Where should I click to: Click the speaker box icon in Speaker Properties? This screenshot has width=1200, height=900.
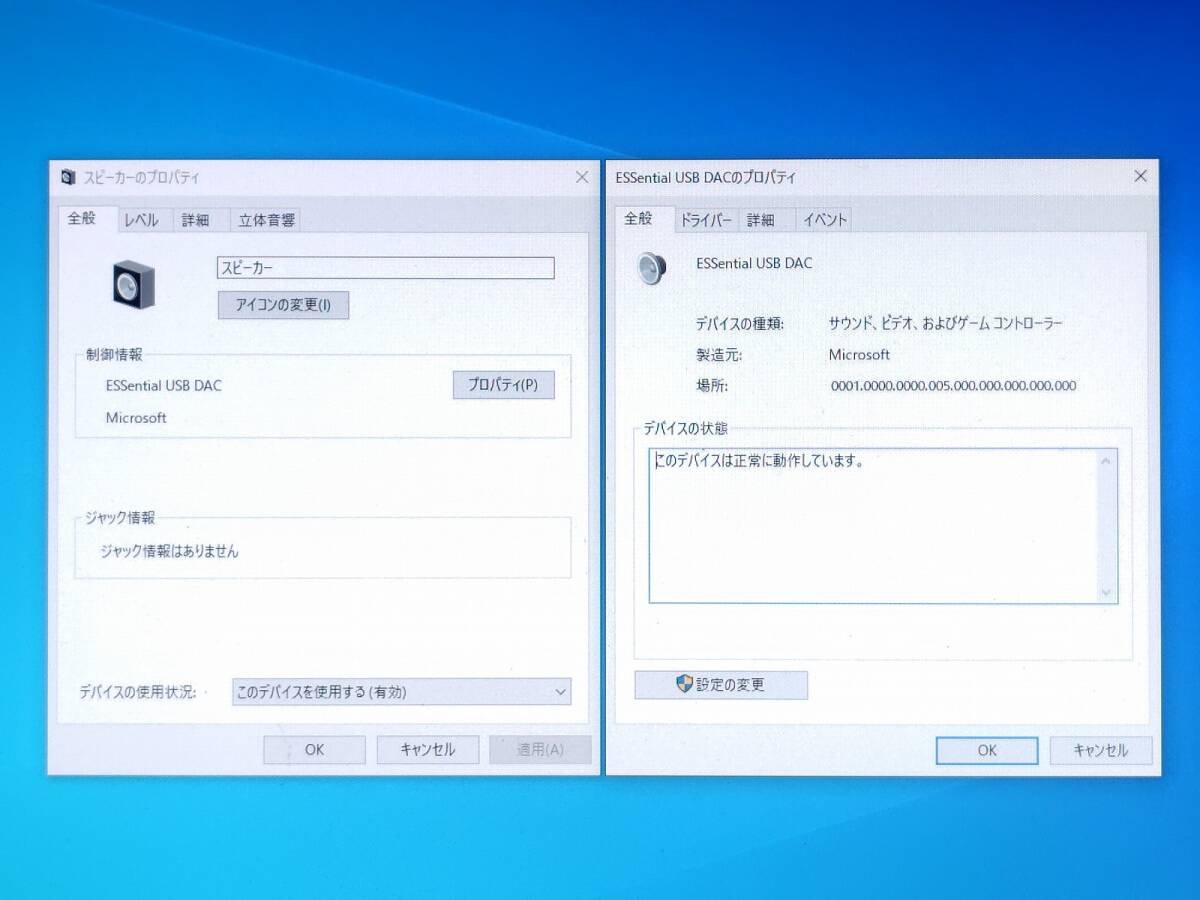pyautogui.click(x=134, y=284)
